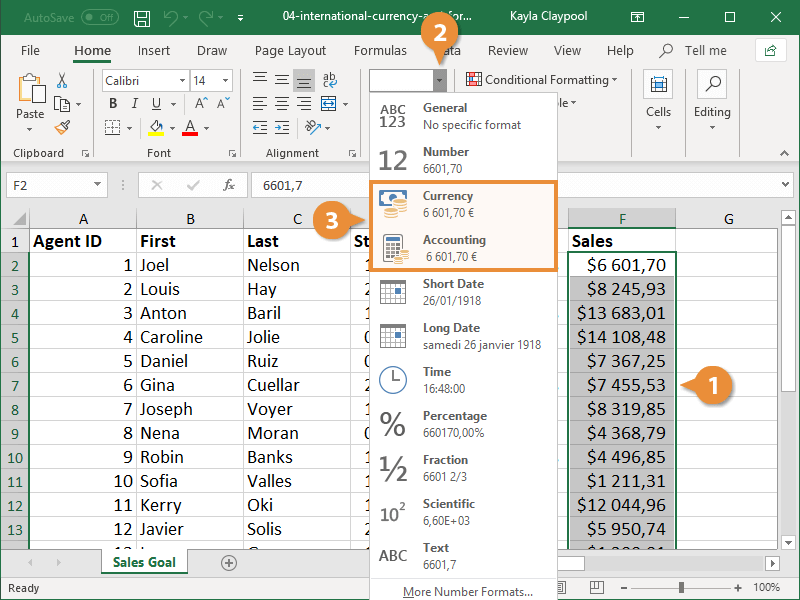Click Insert Function fx icon
The image size is (800, 600).
coord(229,185)
